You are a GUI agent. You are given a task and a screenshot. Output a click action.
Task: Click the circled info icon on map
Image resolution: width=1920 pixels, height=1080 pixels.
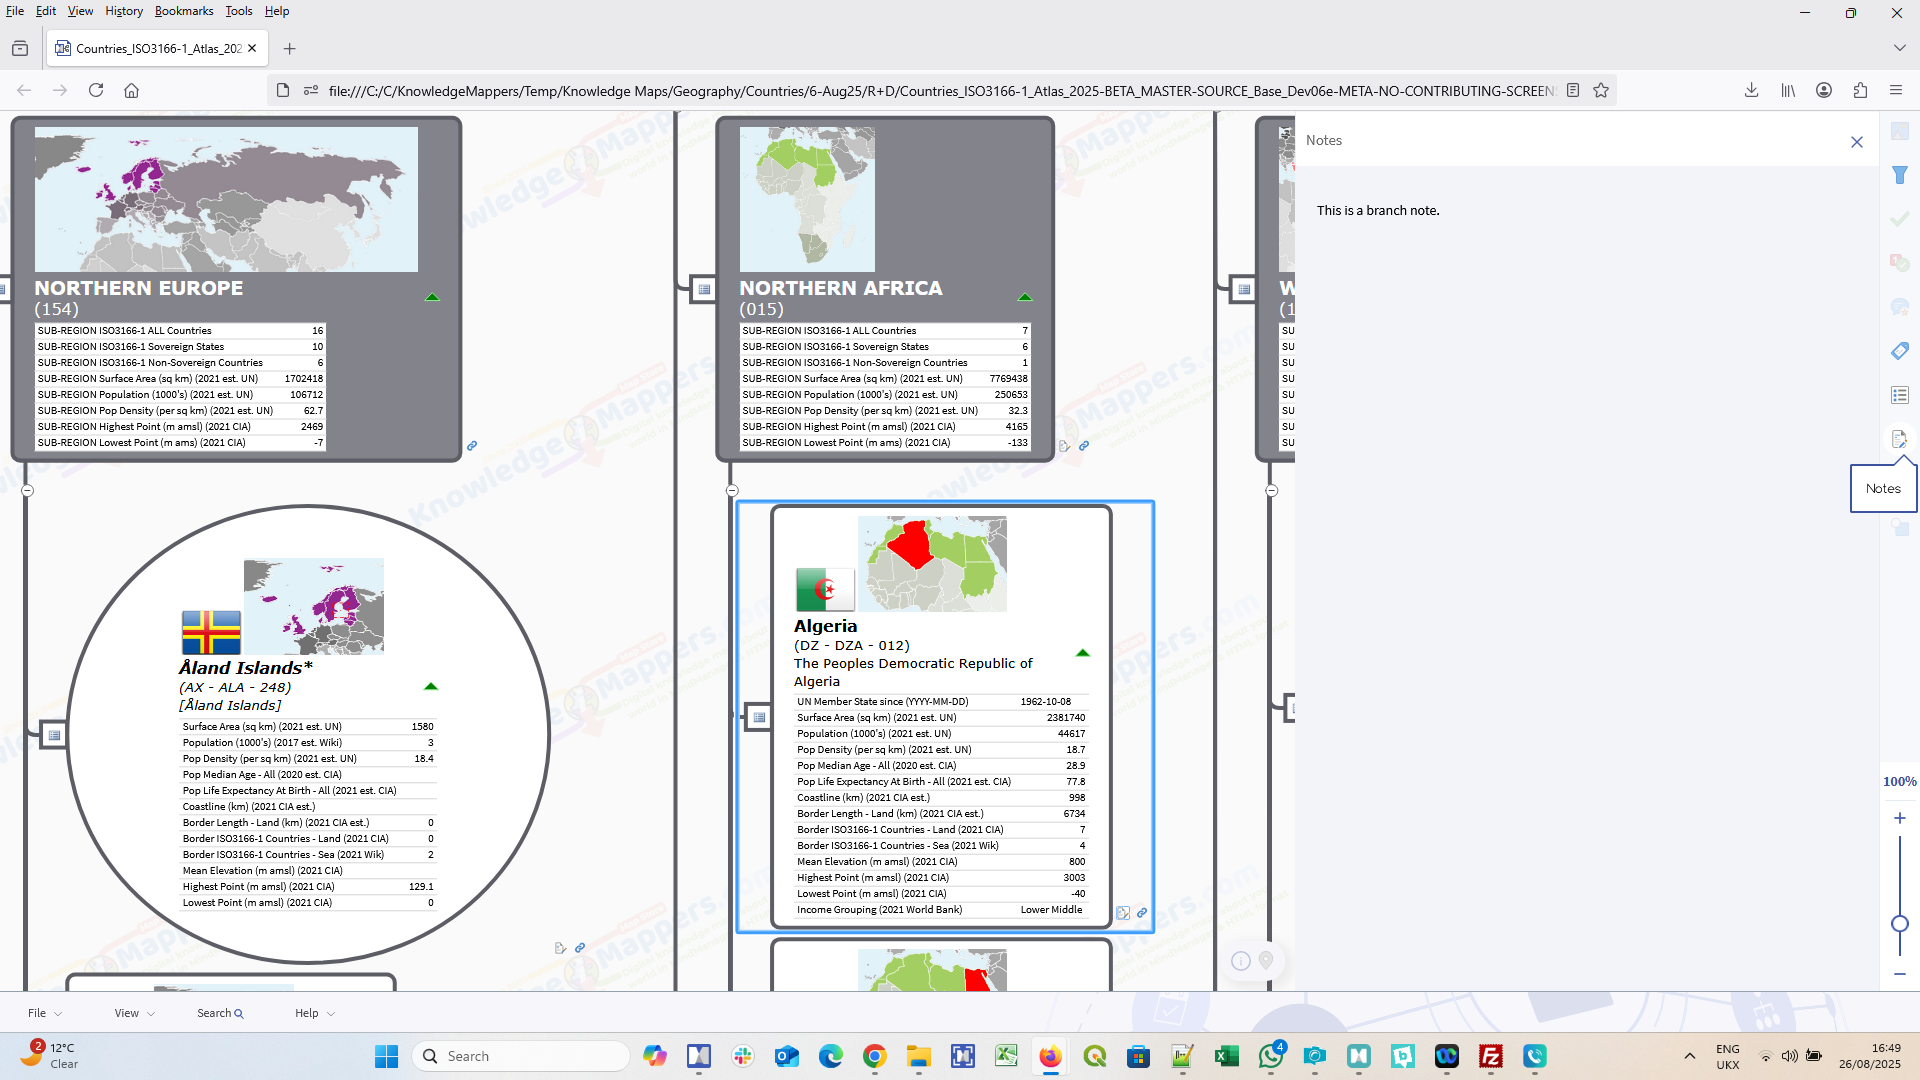coord(1241,961)
